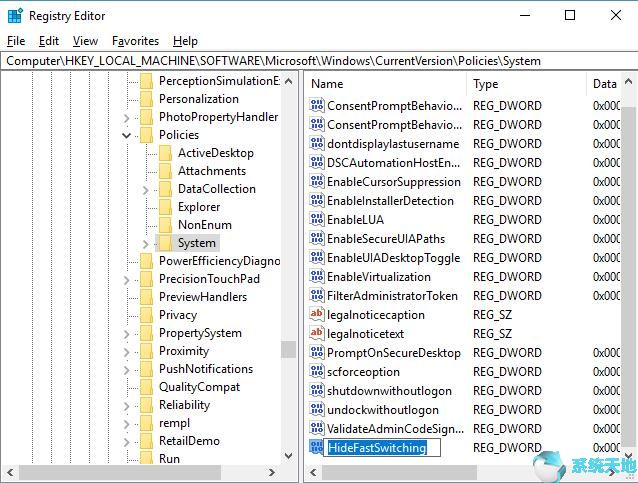Sort values by the Name column header
Viewport: 638px width, 483px height.
pos(385,84)
